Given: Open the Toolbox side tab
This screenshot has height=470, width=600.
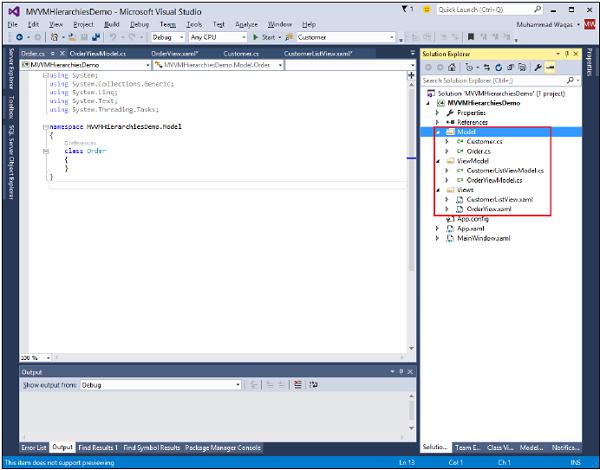Looking at the screenshot, I should (x=11, y=106).
